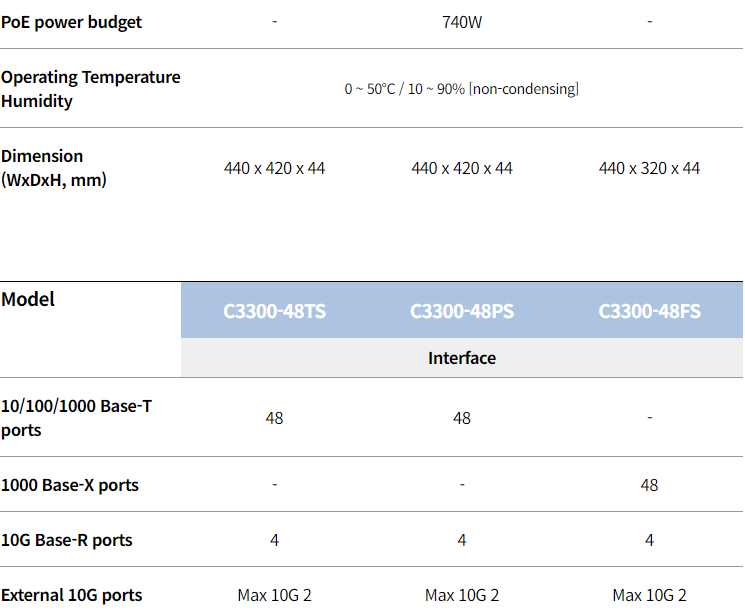Click the 10G Base-R value for C3300-48PS
This screenshot has width=745, height=614.
point(462,540)
